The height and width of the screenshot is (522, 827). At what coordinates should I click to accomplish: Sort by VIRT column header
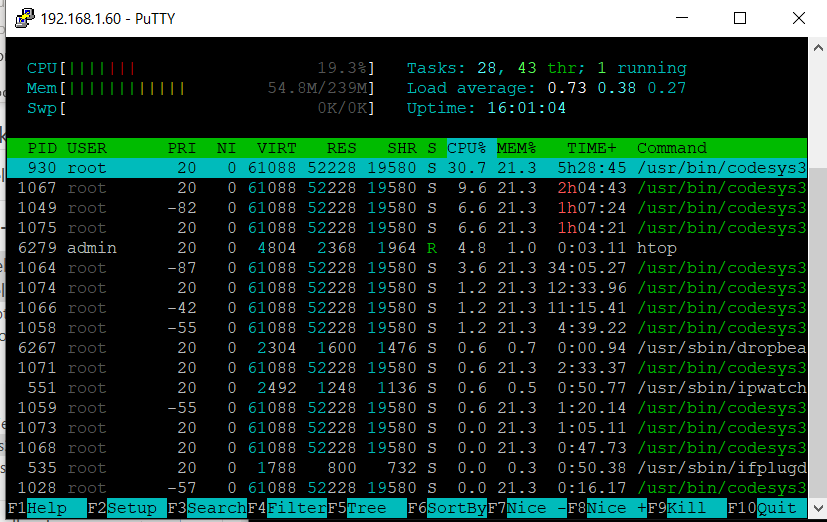276,148
